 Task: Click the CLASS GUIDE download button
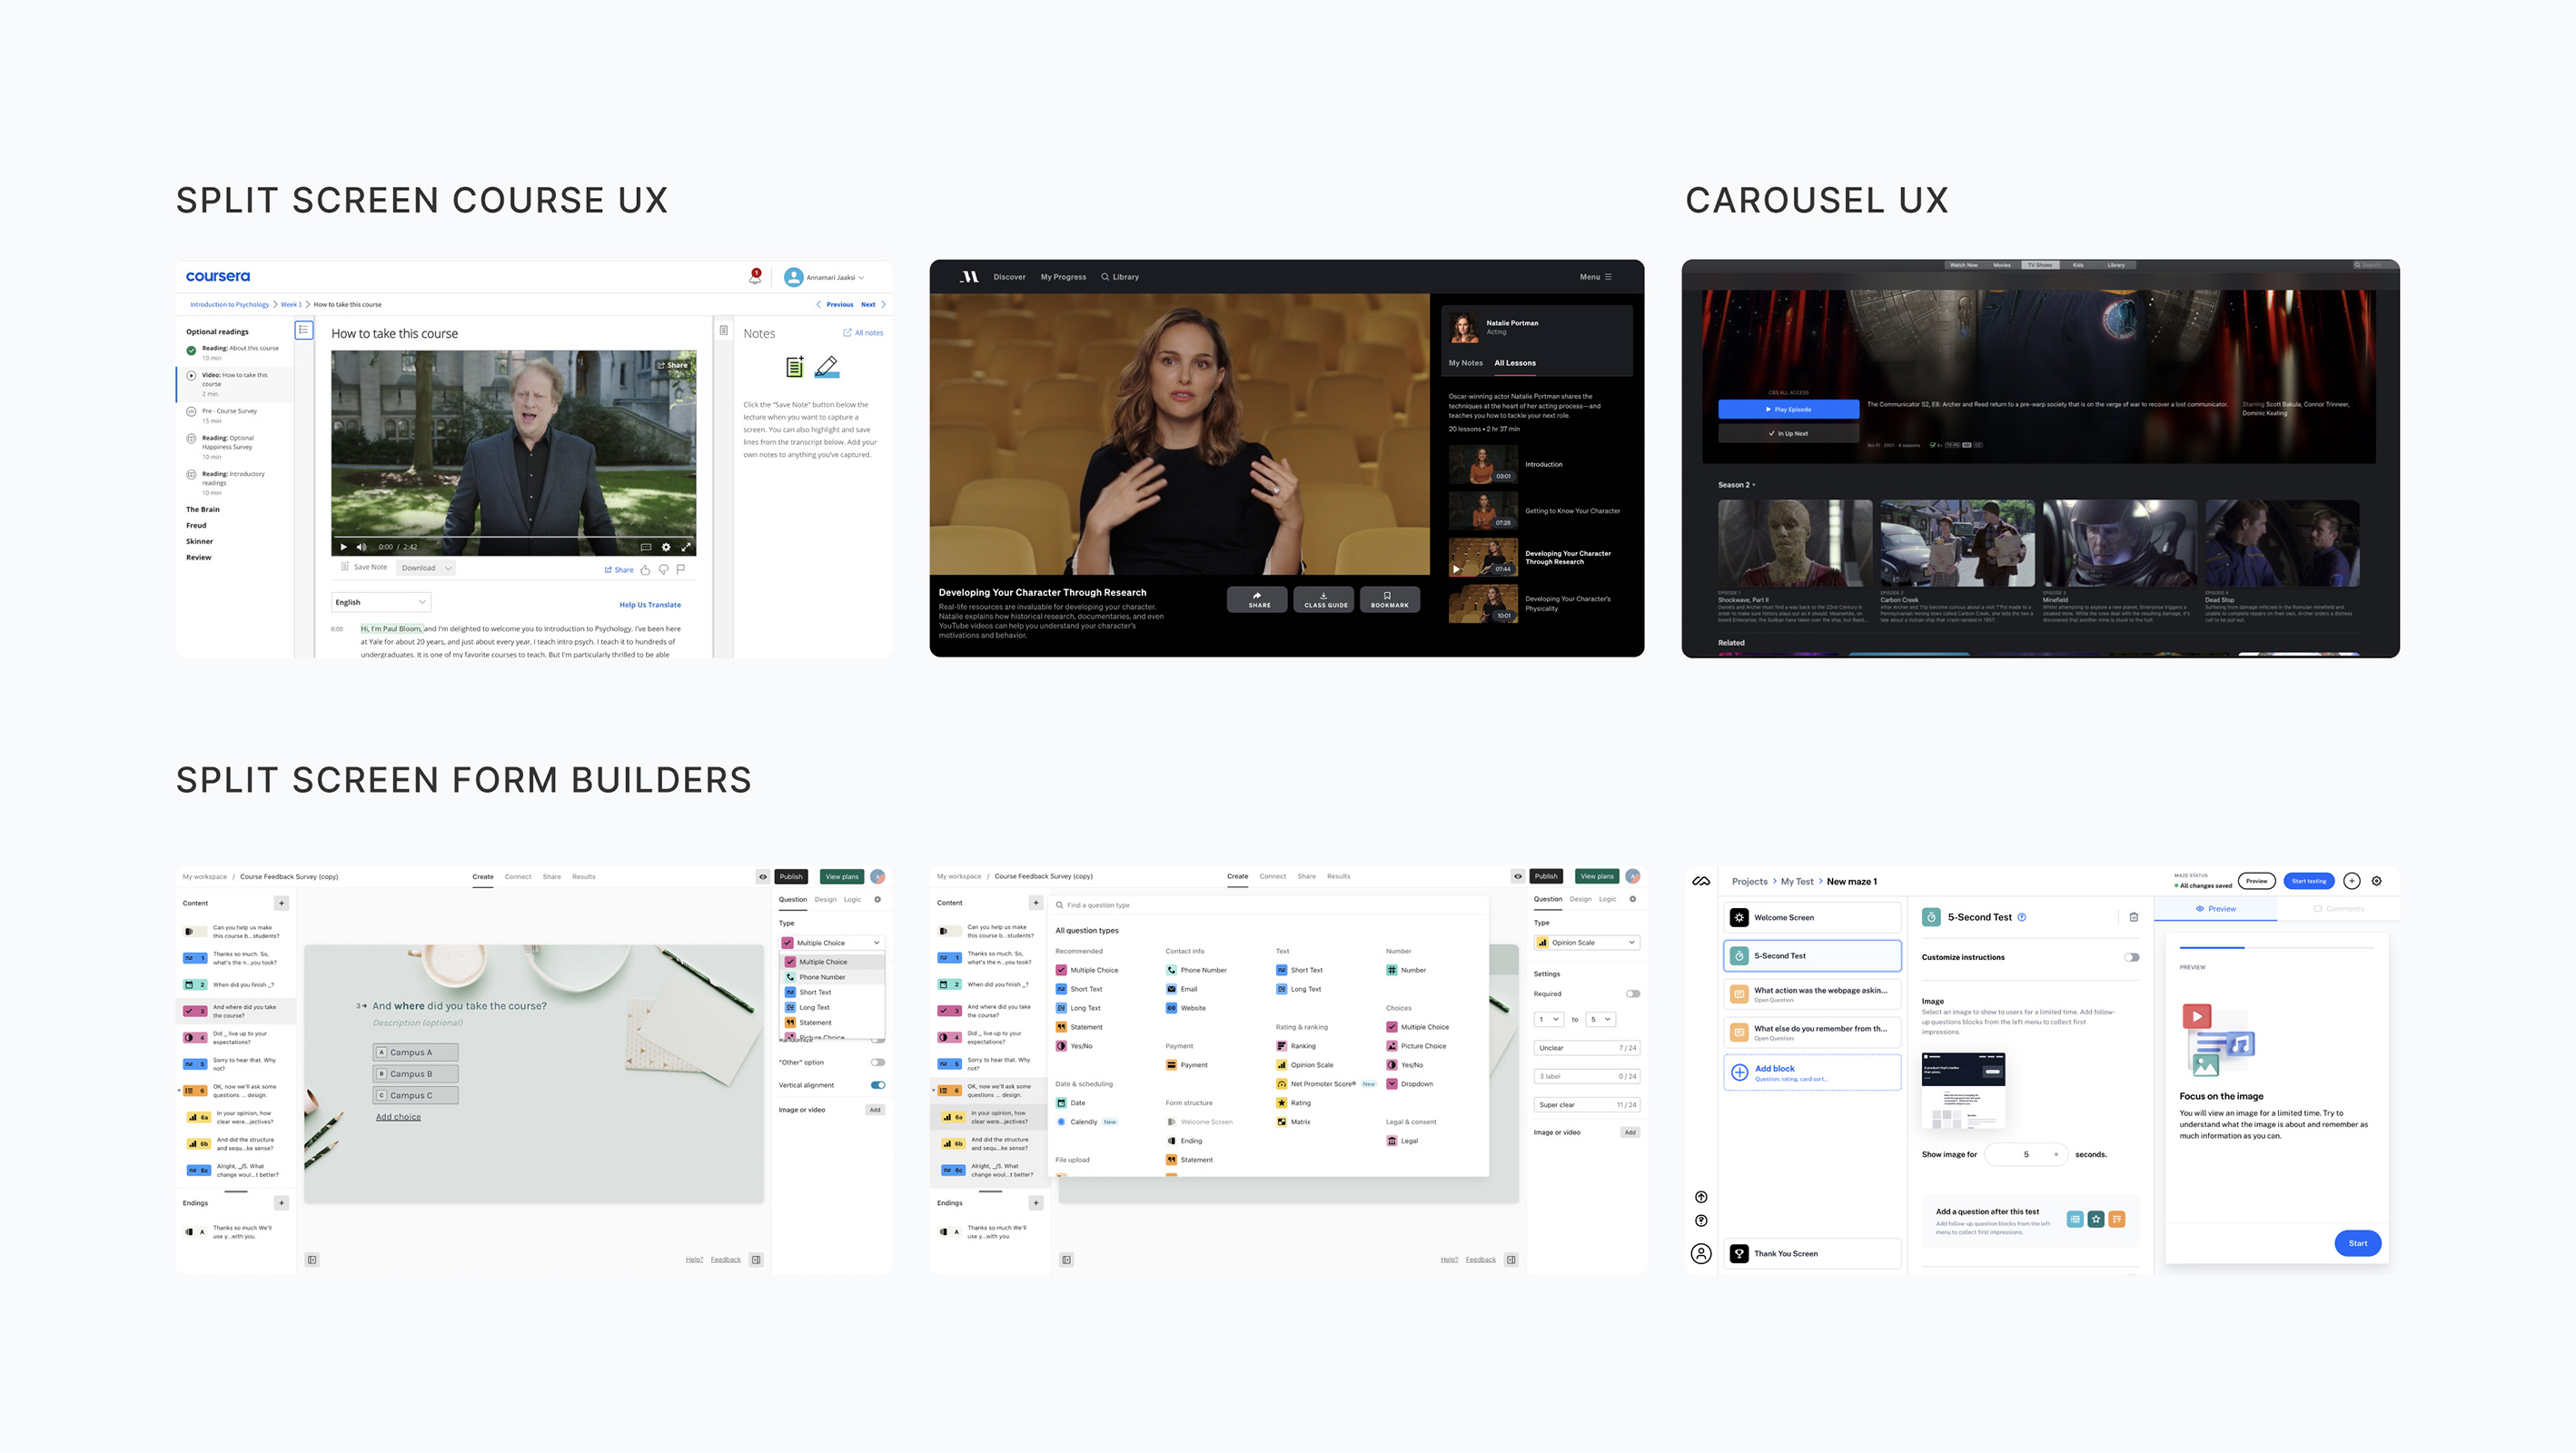[x=1324, y=599]
